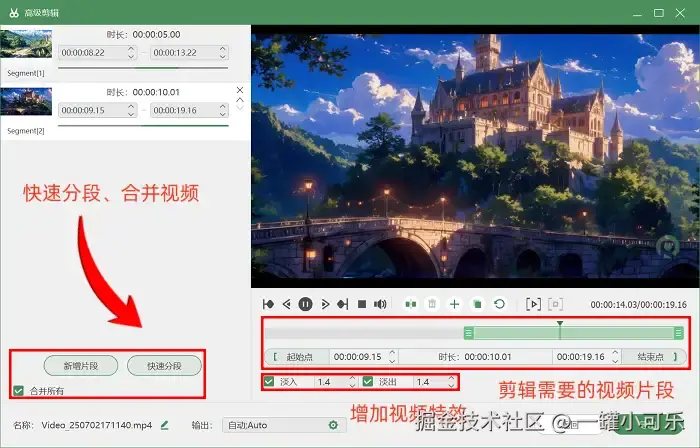Screen dimensions: 700x448
Task: Minimize the 高级剪辑 window
Action: 637,14
